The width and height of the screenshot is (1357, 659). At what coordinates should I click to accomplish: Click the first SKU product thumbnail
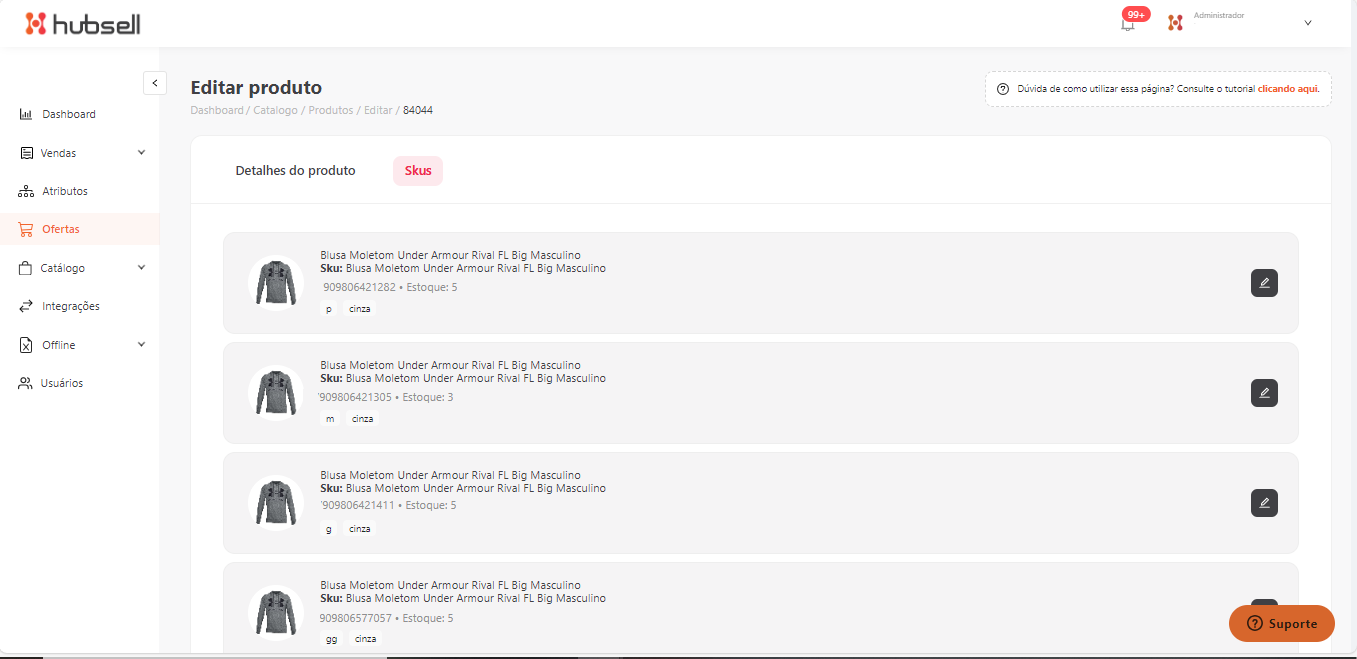pyautogui.click(x=275, y=283)
